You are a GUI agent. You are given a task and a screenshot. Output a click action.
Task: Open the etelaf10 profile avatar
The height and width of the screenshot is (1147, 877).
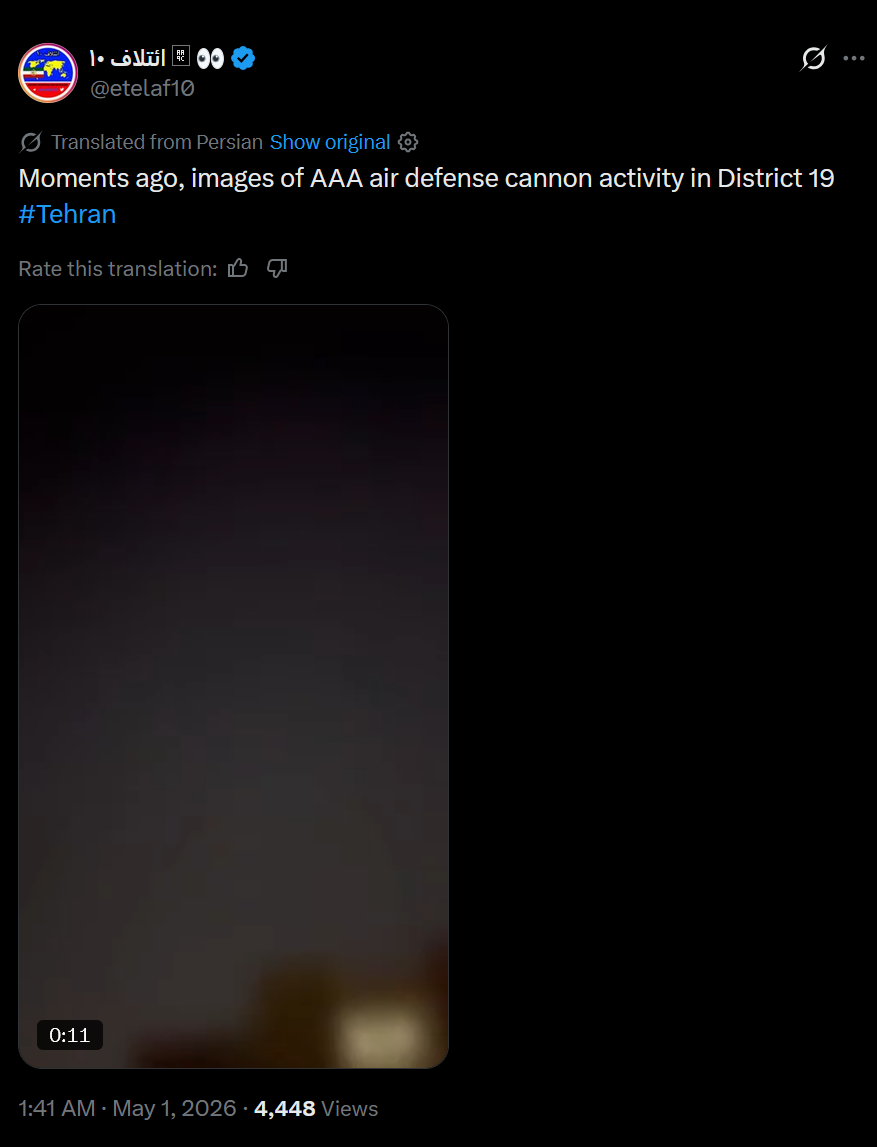coord(48,72)
